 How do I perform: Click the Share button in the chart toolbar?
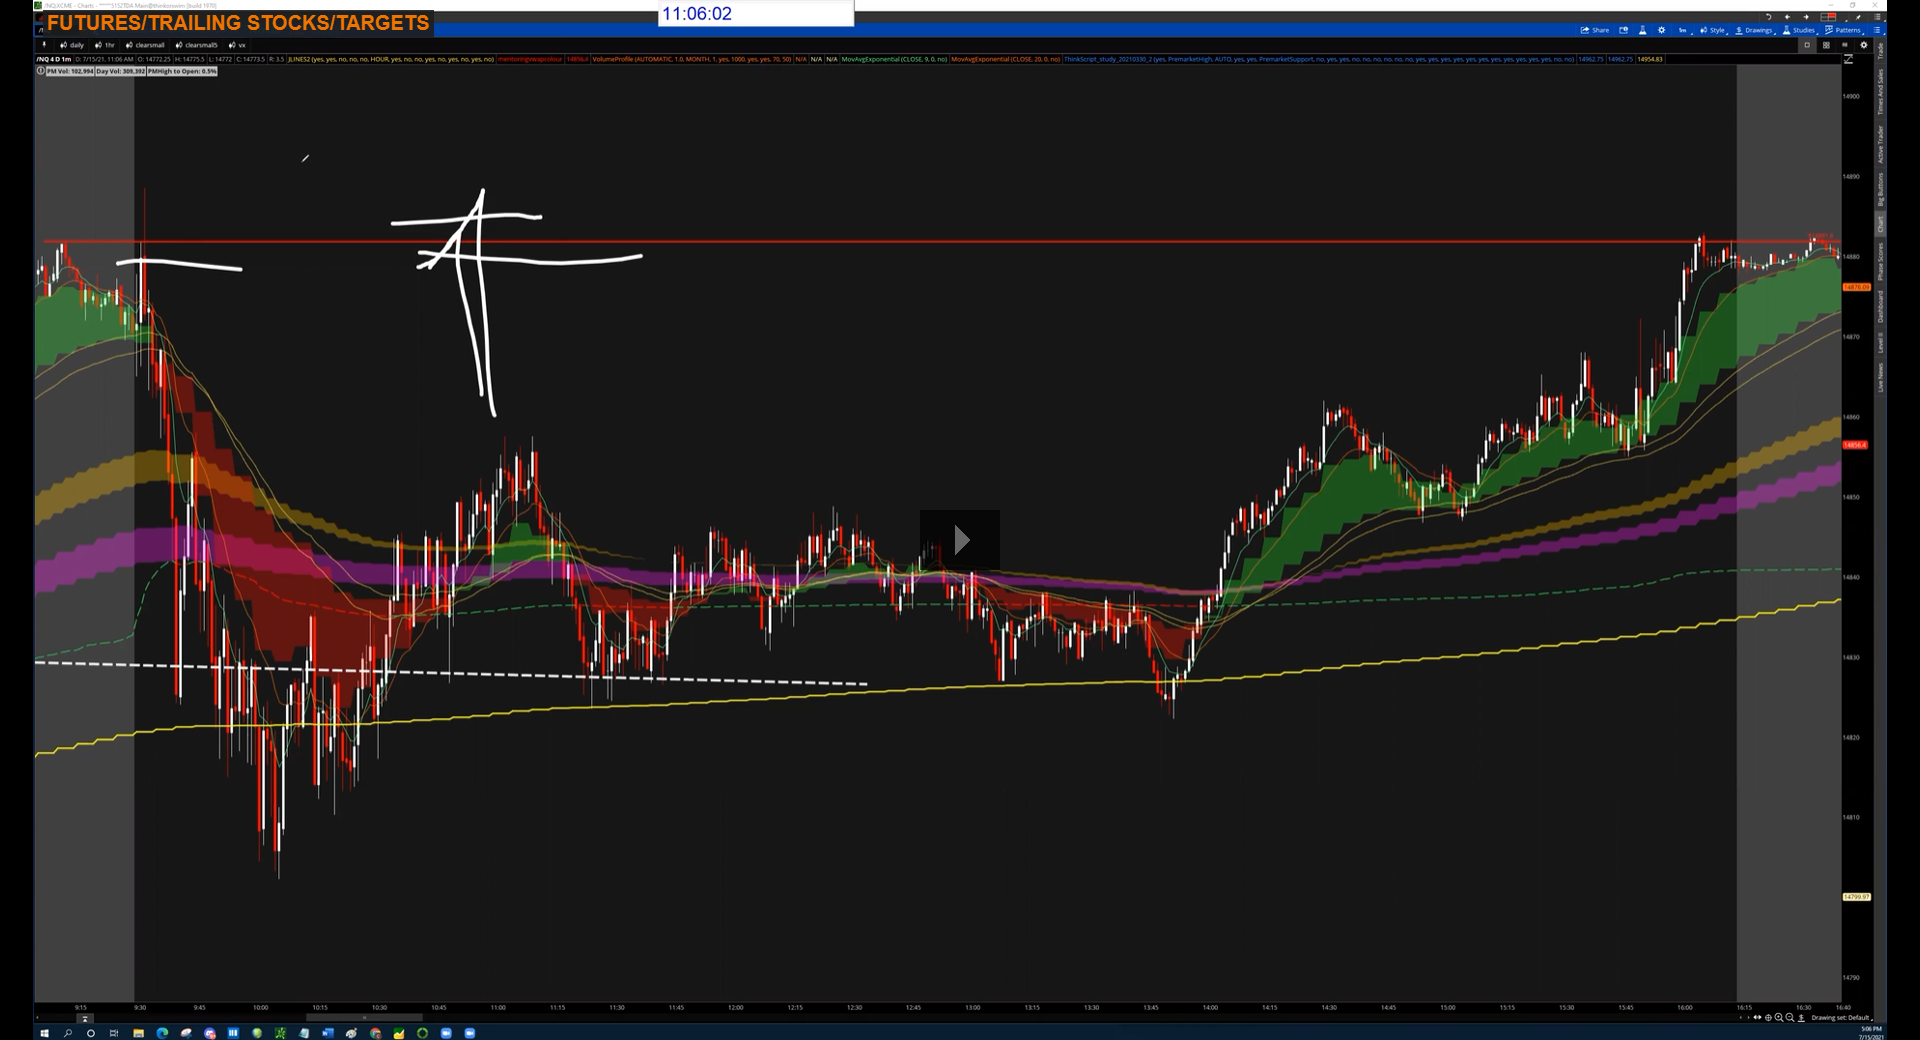pyautogui.click(x=1595, y=30)
